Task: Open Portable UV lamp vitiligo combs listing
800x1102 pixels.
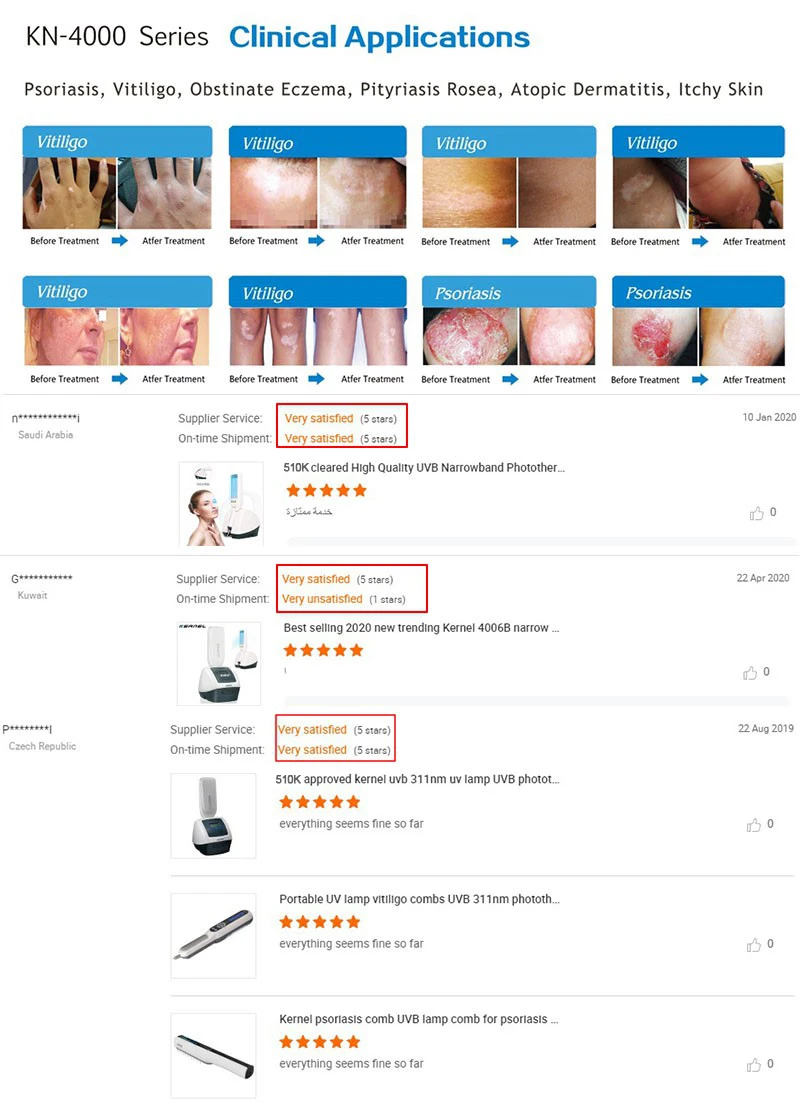Action: tap(420, 900)
